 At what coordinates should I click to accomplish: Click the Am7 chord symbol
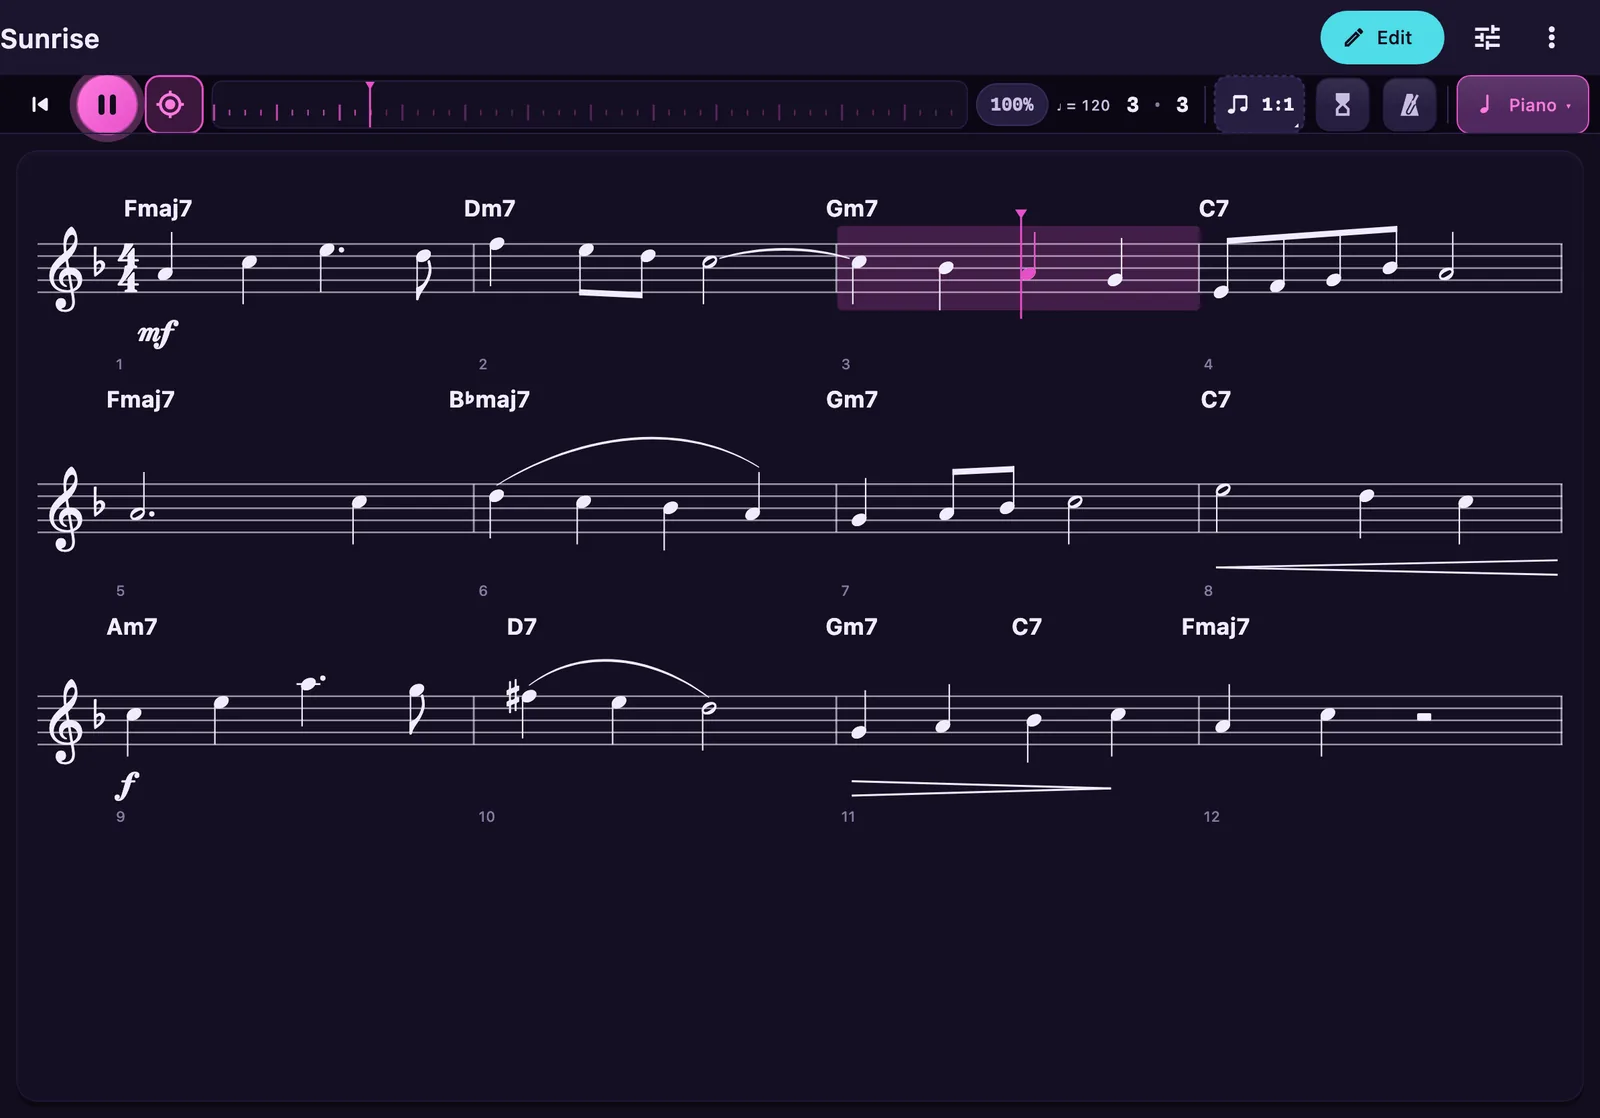pyautogui.click(x=132, y=626)
